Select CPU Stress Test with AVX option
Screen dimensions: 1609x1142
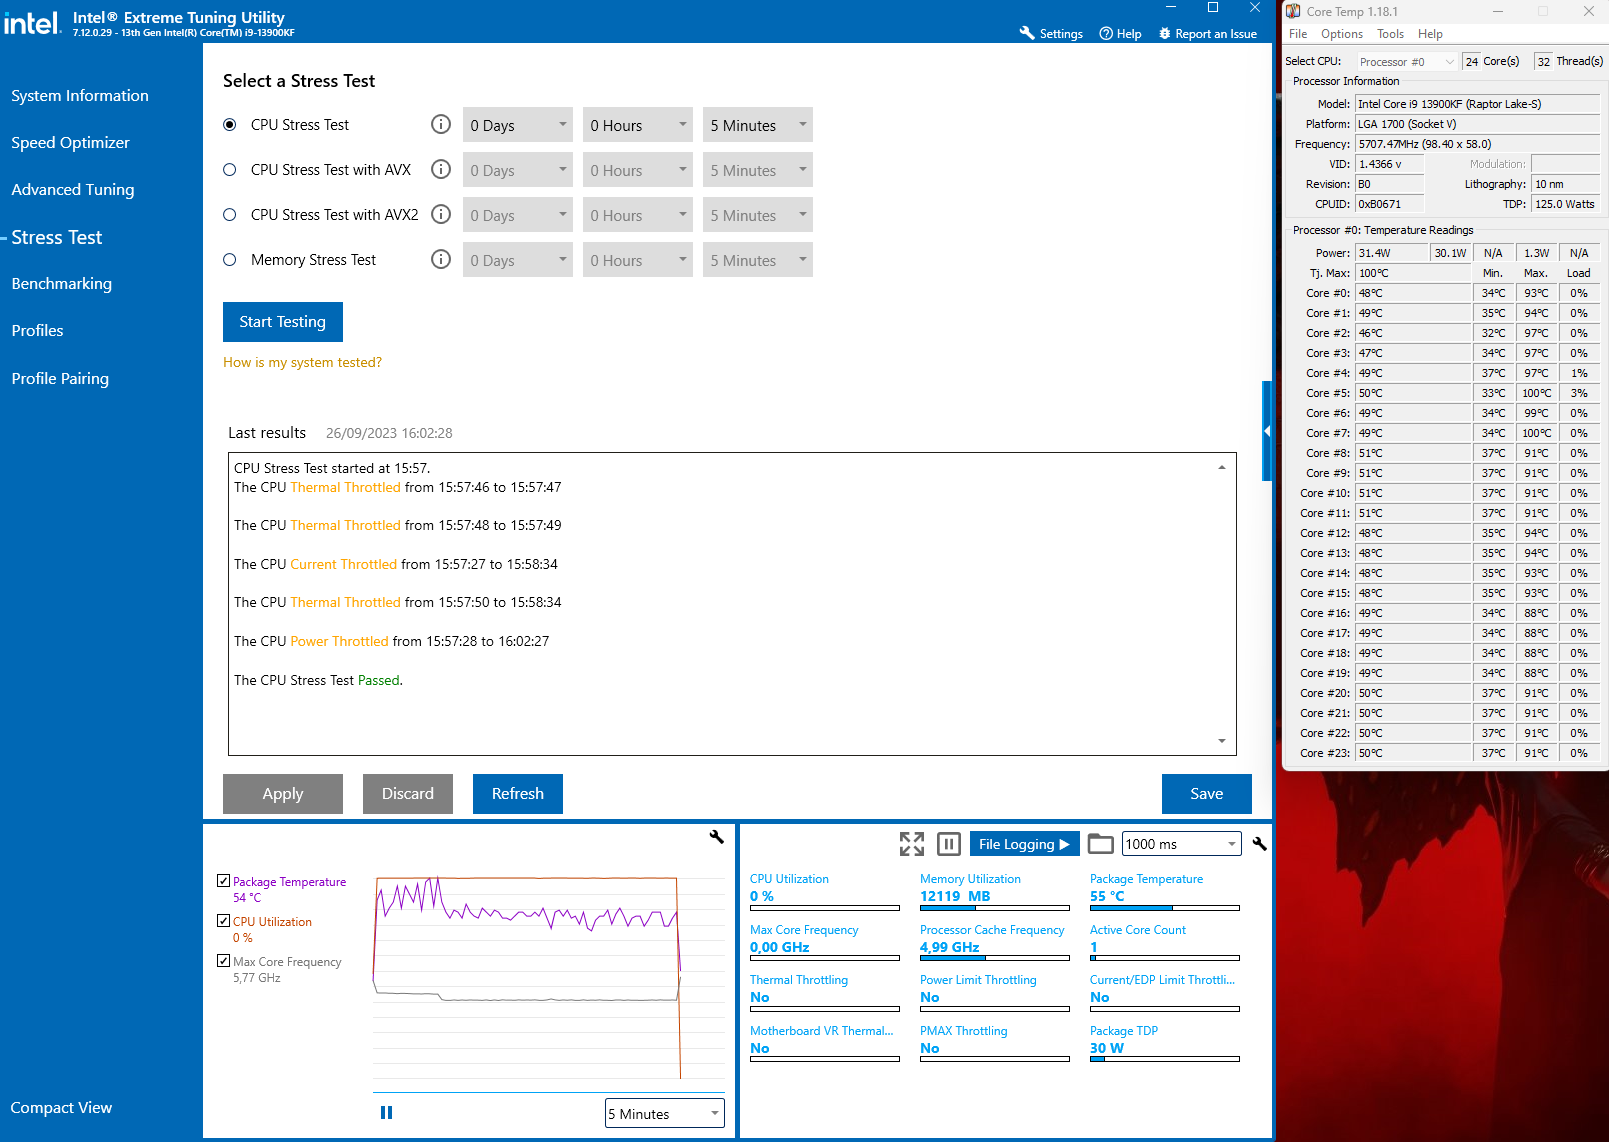point(230,170)
